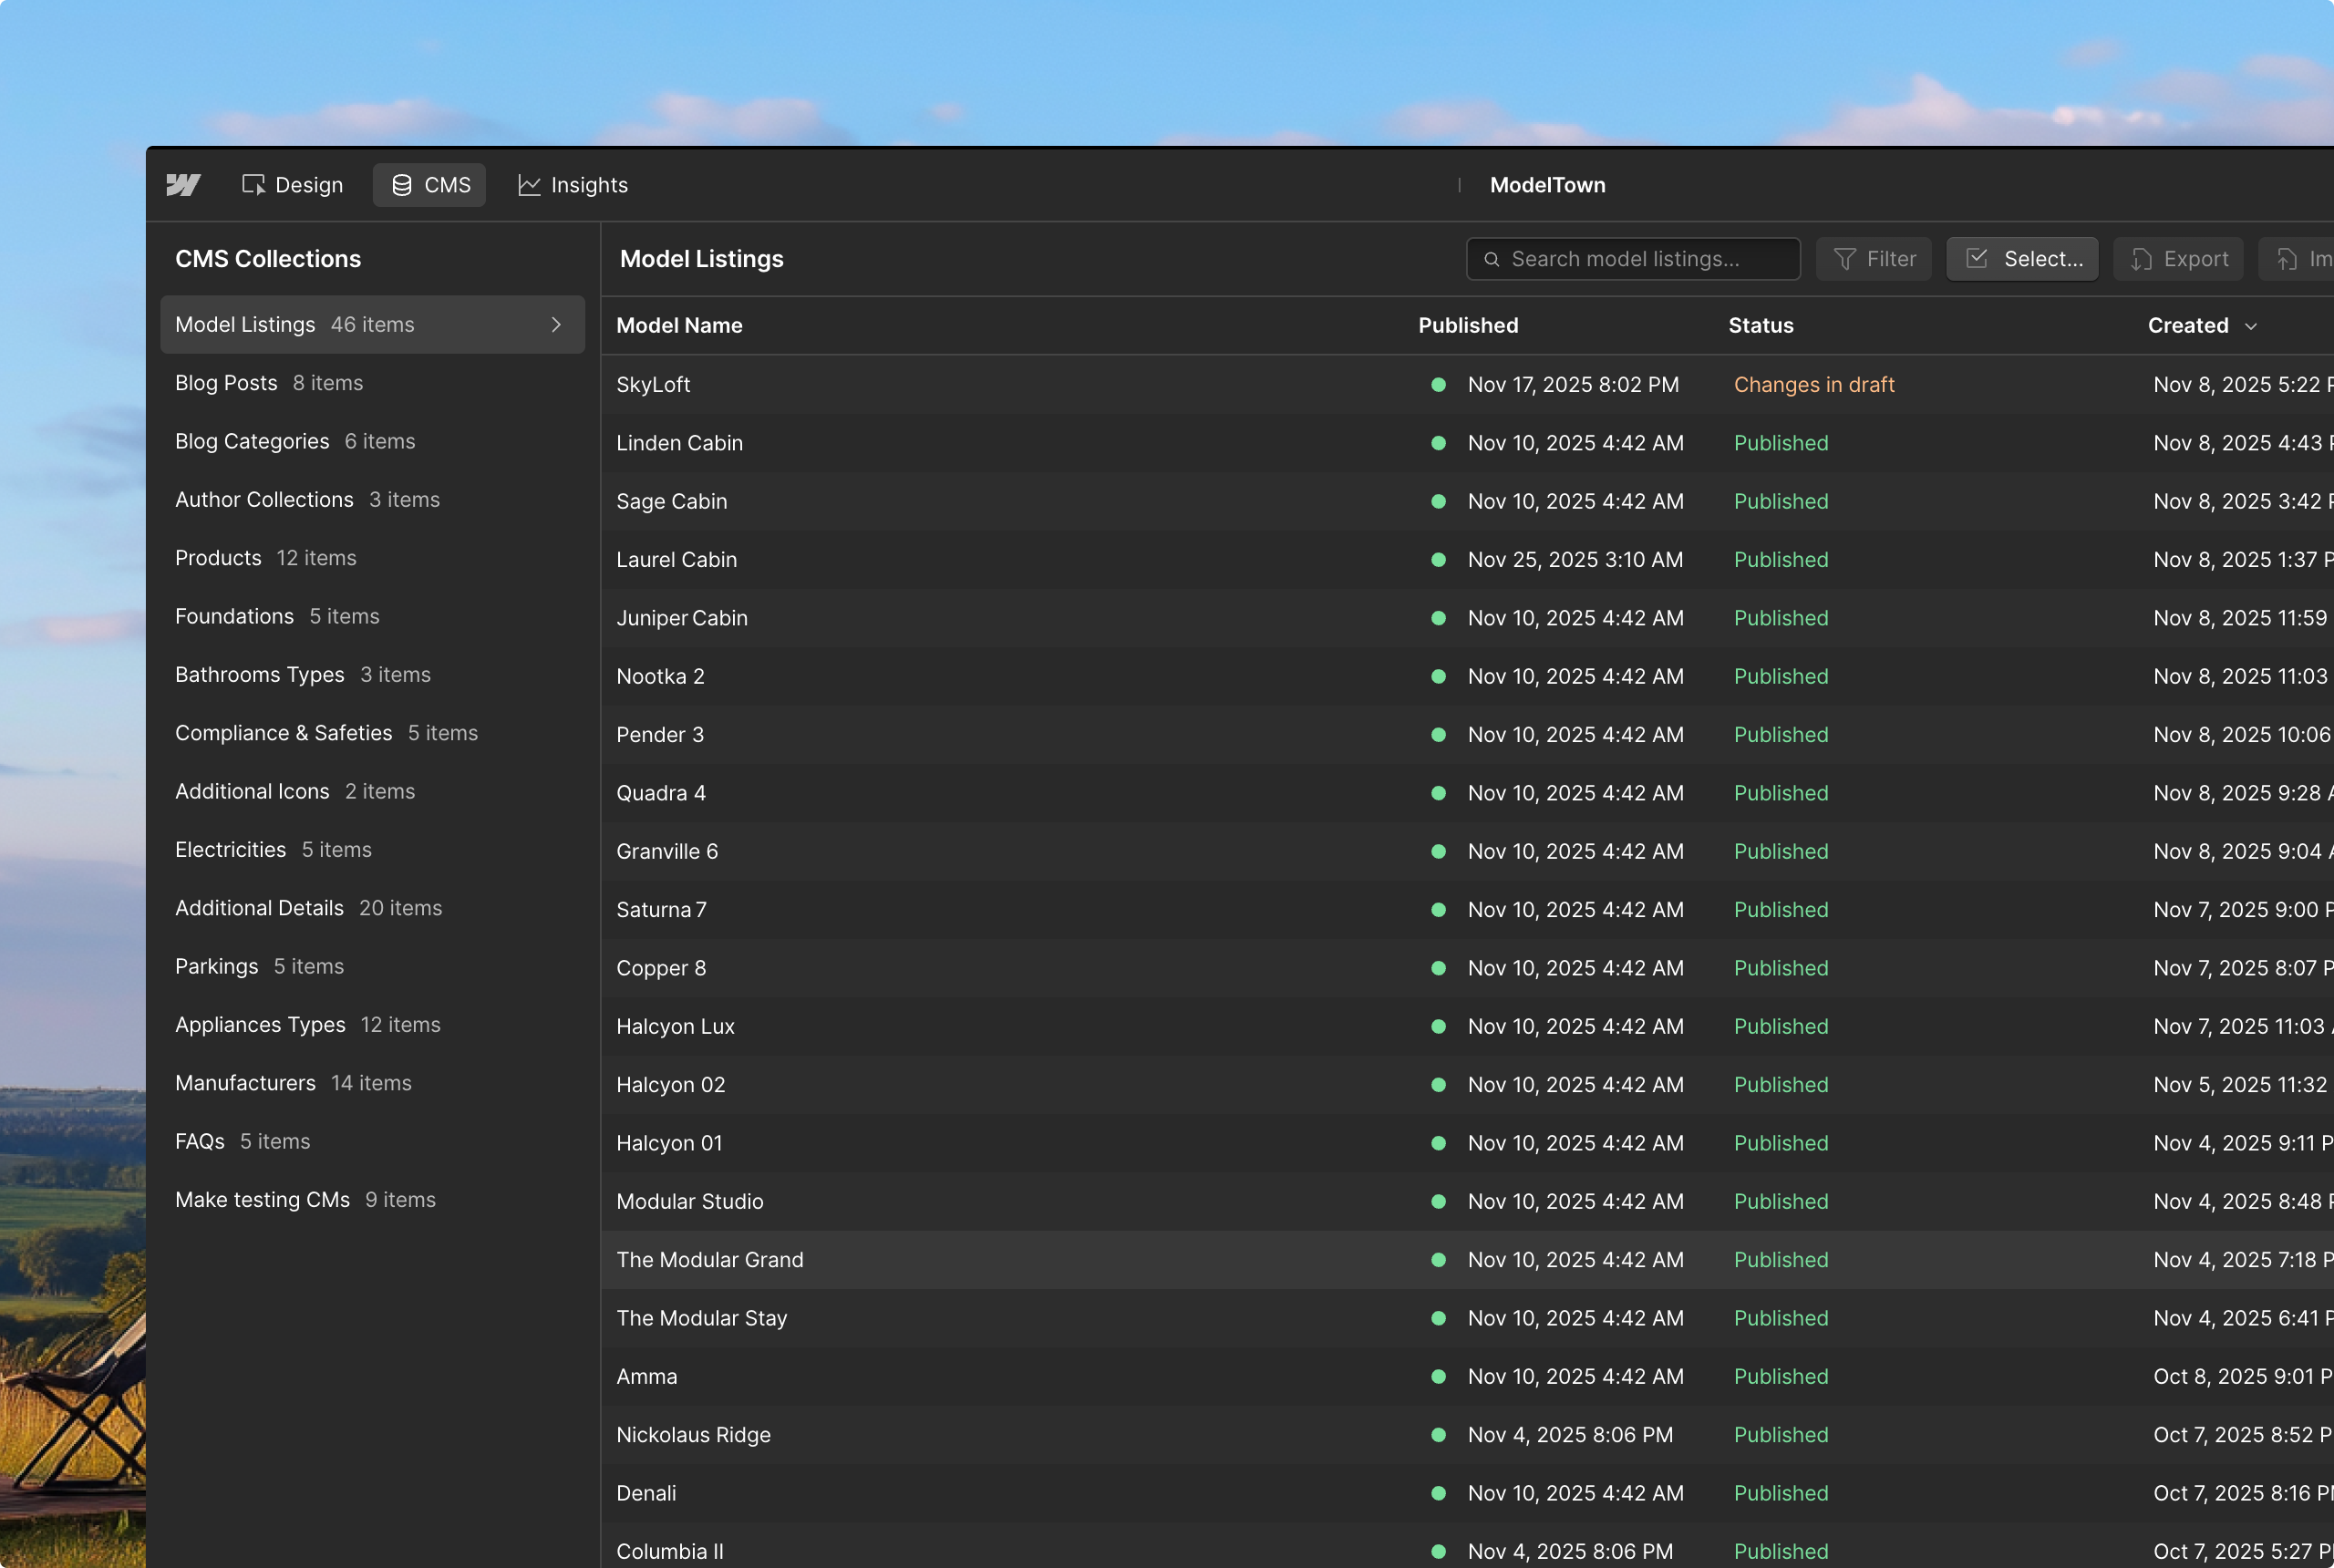Click Changes in draft status
The width and height of the screenshot is (2334, 1568).
tap(1813, 385)
